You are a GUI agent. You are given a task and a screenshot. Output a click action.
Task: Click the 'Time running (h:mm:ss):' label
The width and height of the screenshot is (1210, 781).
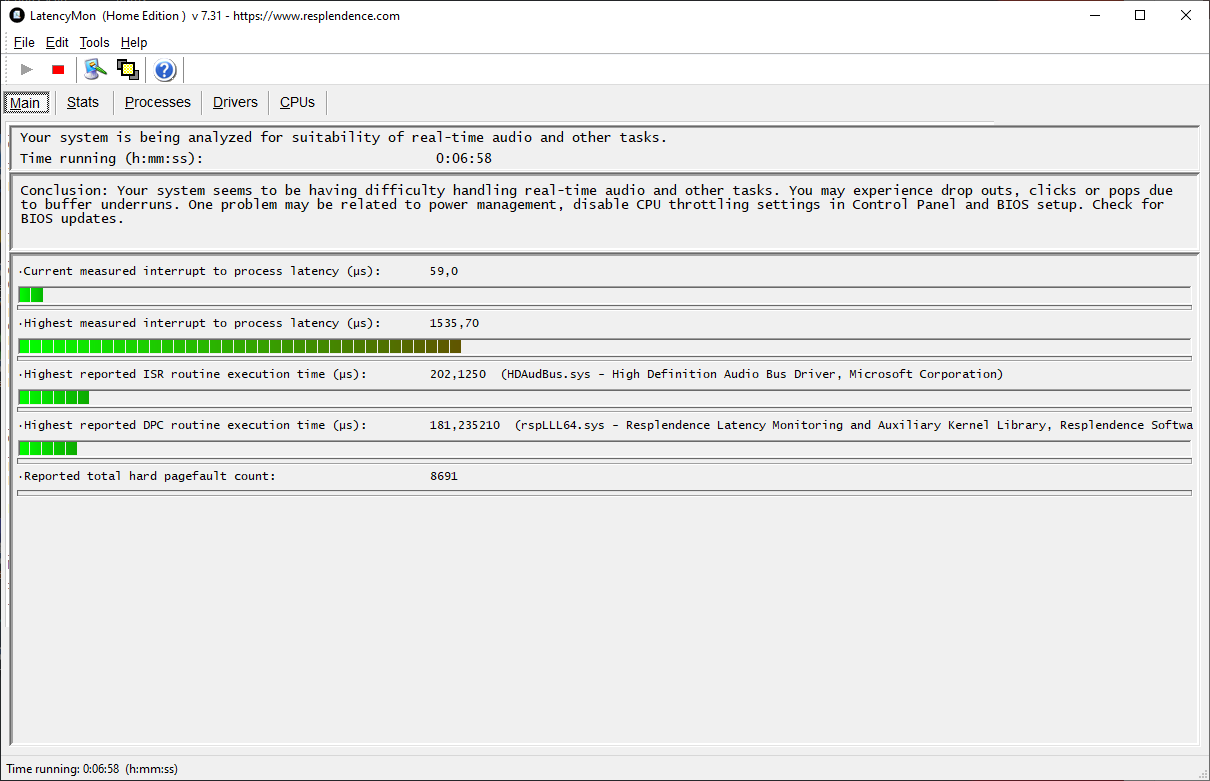pos(112,158)
